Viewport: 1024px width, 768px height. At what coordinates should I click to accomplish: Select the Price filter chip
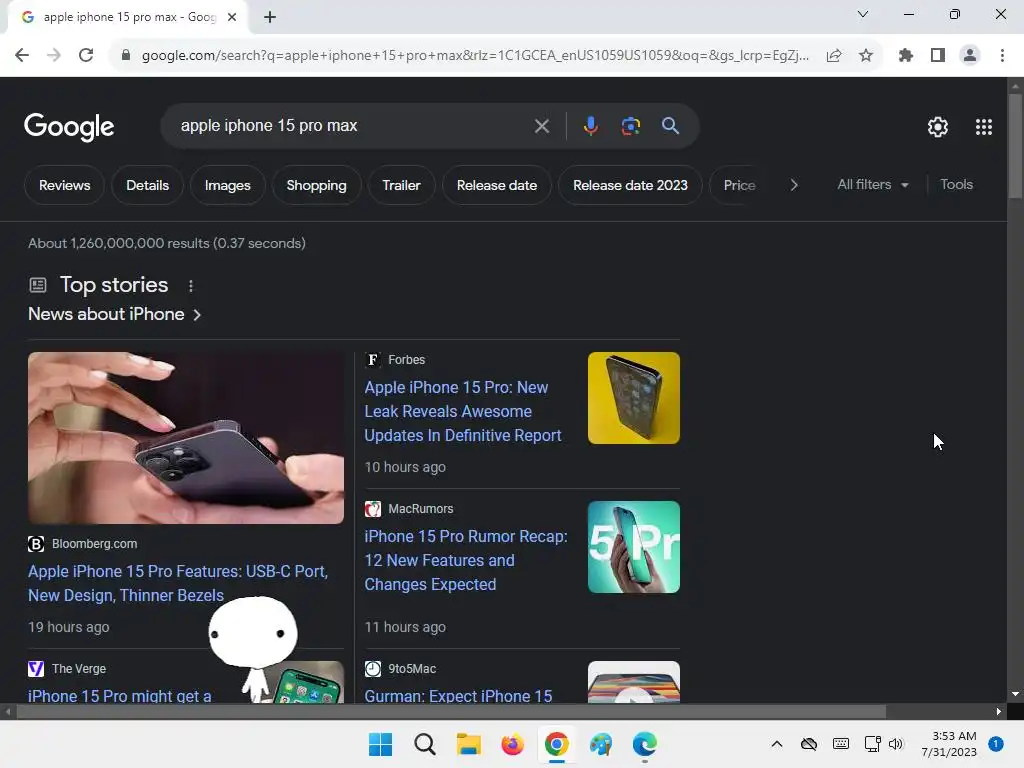[x=739, y=185]
